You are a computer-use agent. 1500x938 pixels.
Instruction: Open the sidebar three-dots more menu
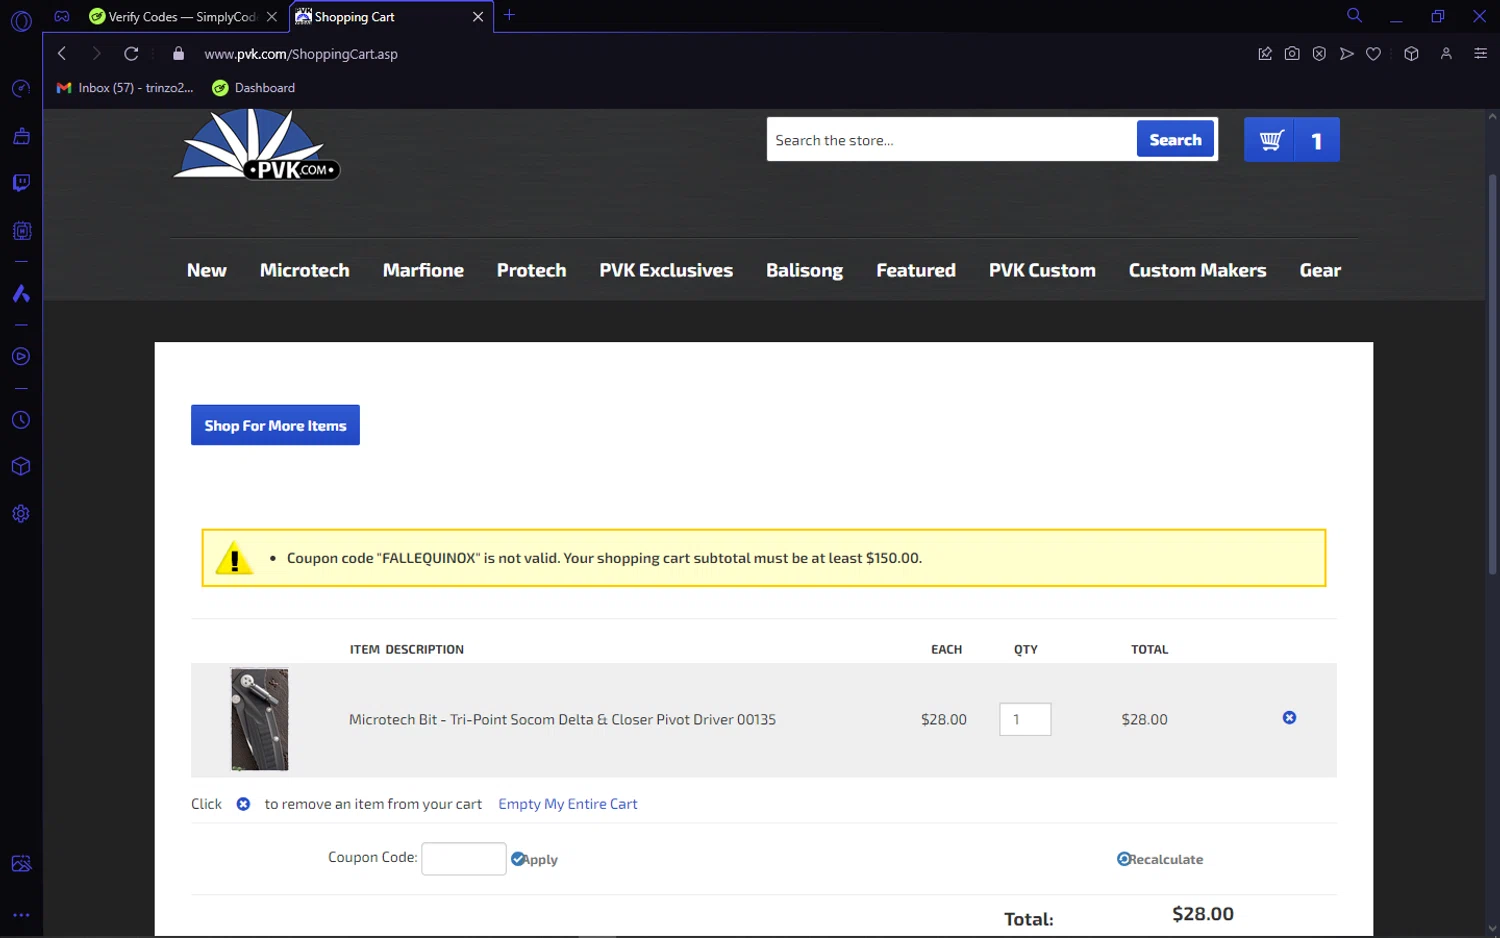21,915
